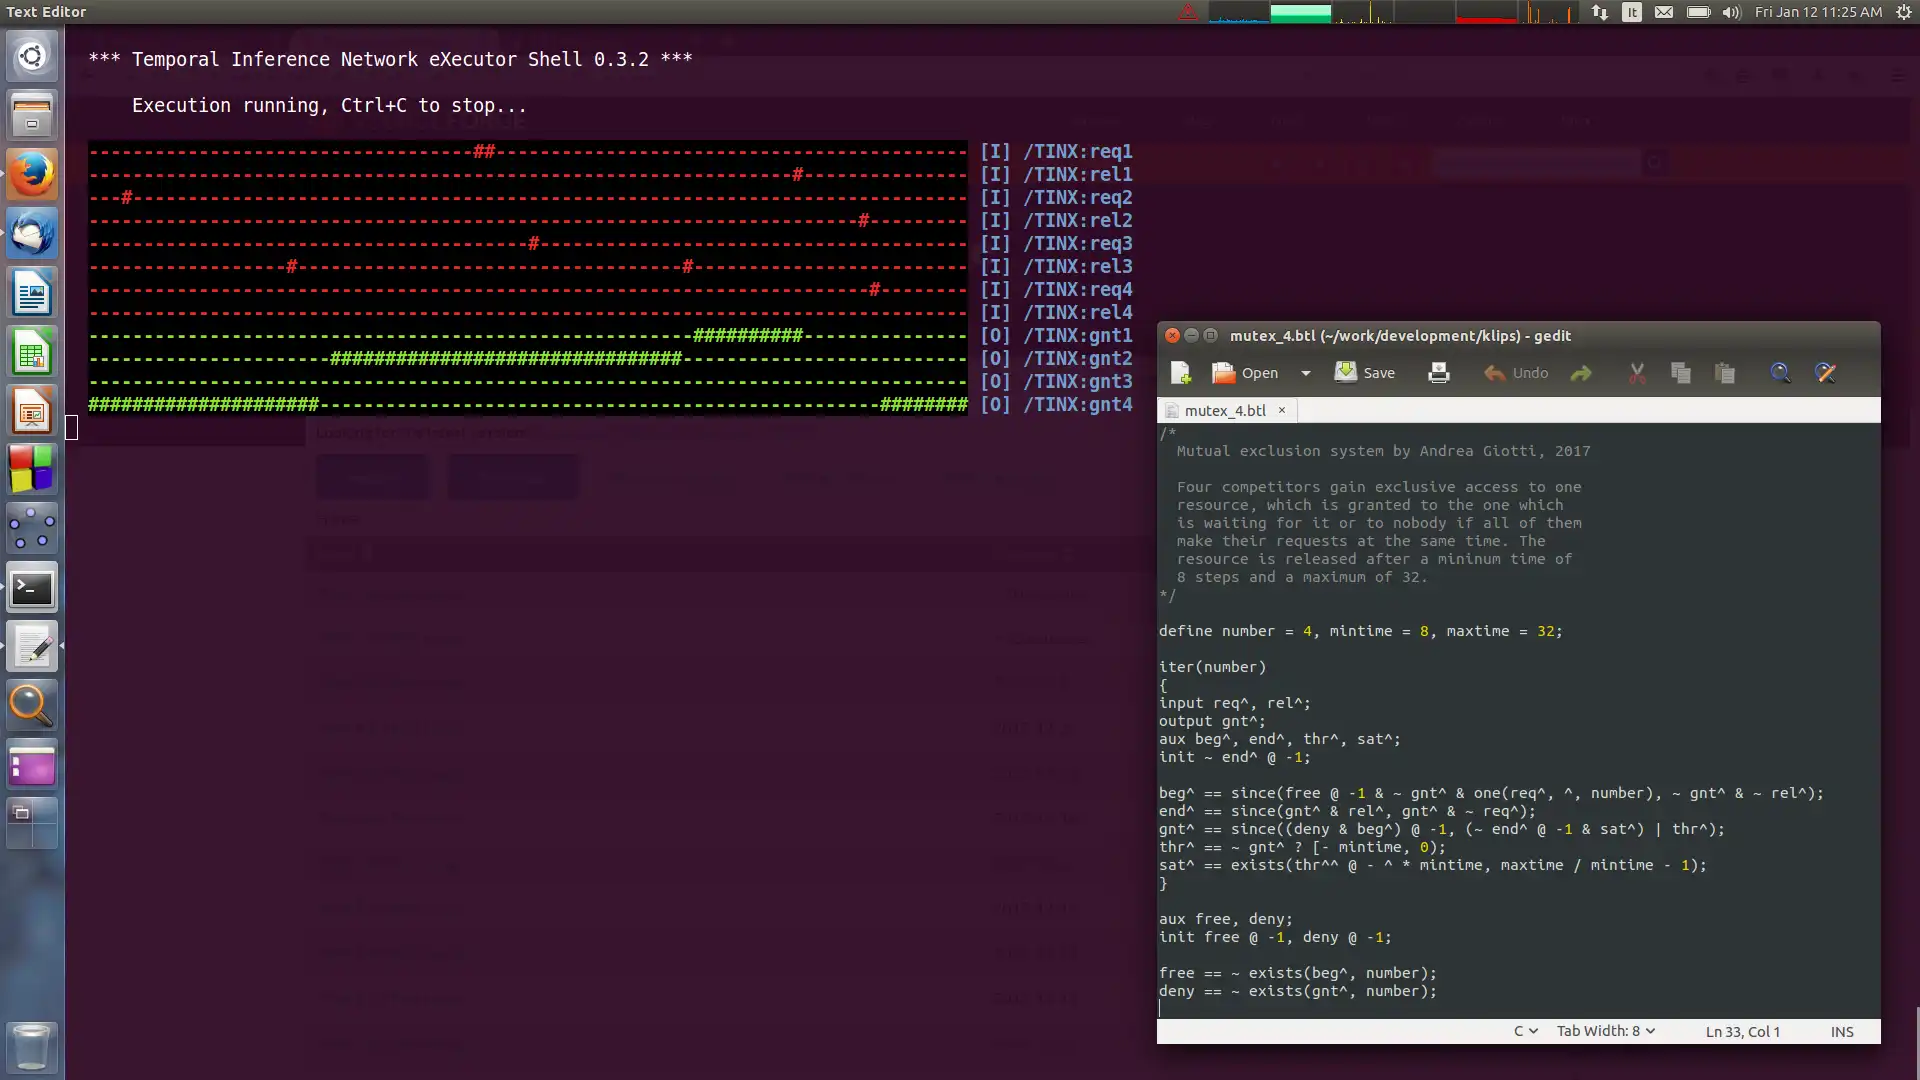Image resolution: width=1920 pixels, height=1080 pixels.
Task: Open LibreOffice Impress from the launcher
Action: 32,411
